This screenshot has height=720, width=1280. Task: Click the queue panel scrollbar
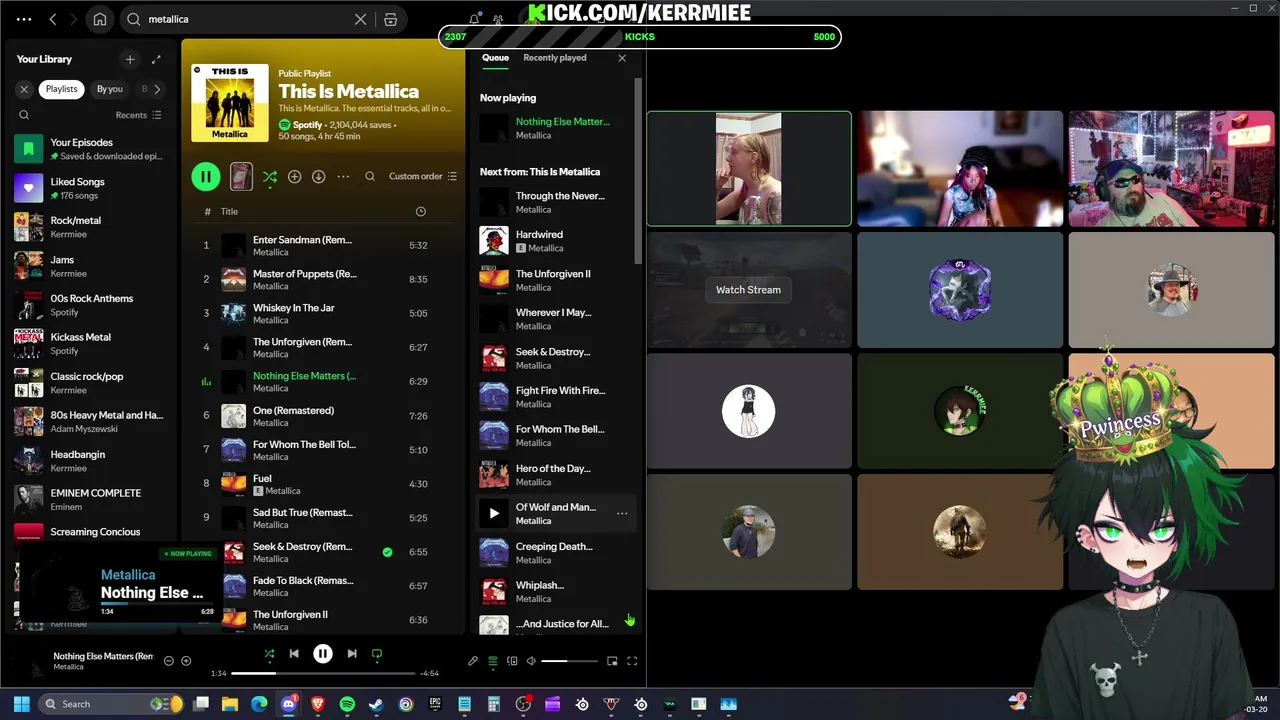click(x=638, y=170)
